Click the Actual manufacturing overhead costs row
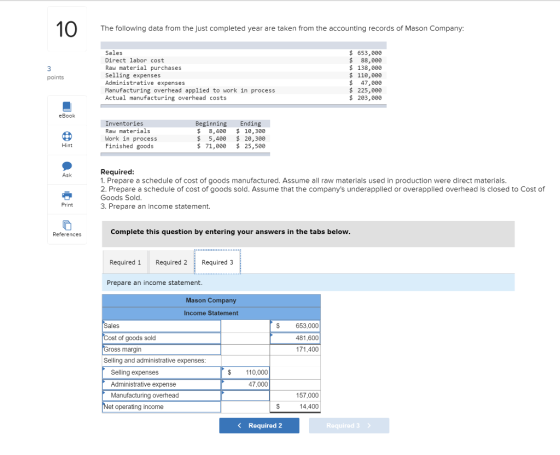This screenshot has width=560, height=455. (x=243, y=98)
